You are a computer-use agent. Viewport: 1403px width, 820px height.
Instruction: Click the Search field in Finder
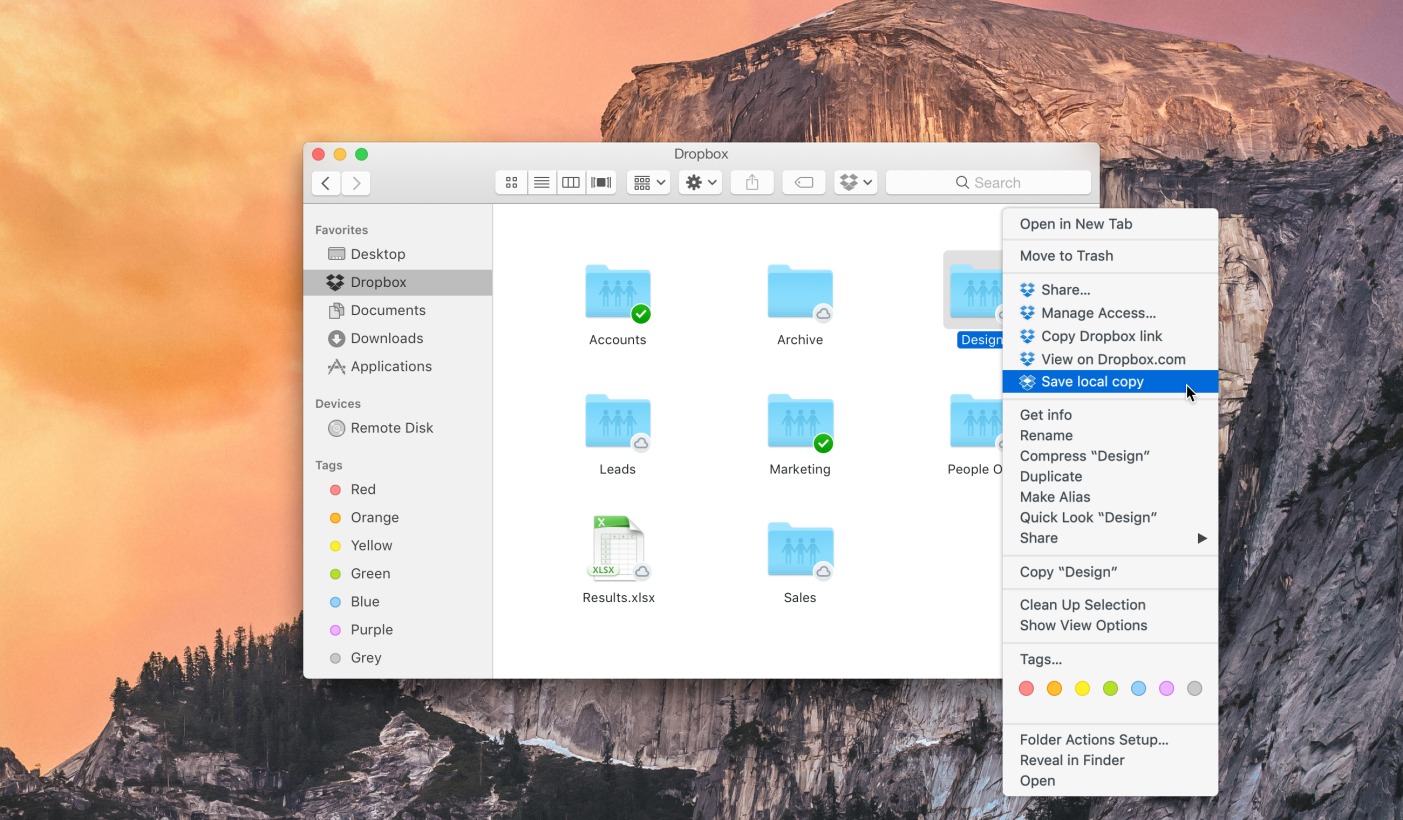pos(988,182)
